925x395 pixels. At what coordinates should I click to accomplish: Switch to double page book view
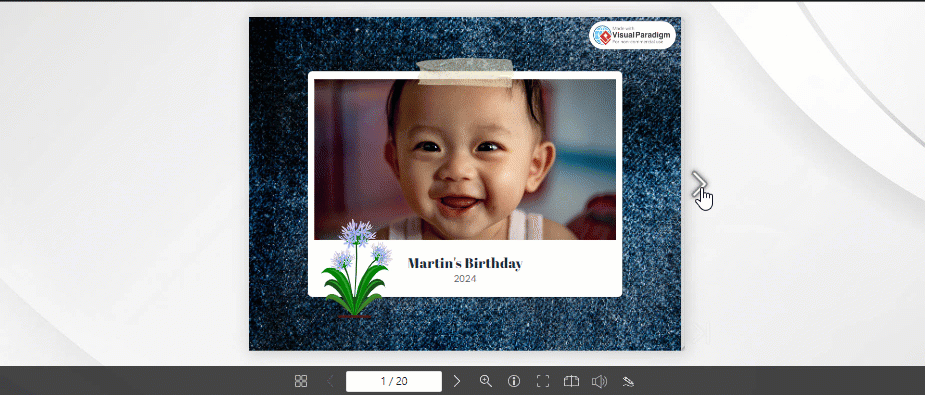click(x=571, y=381)
